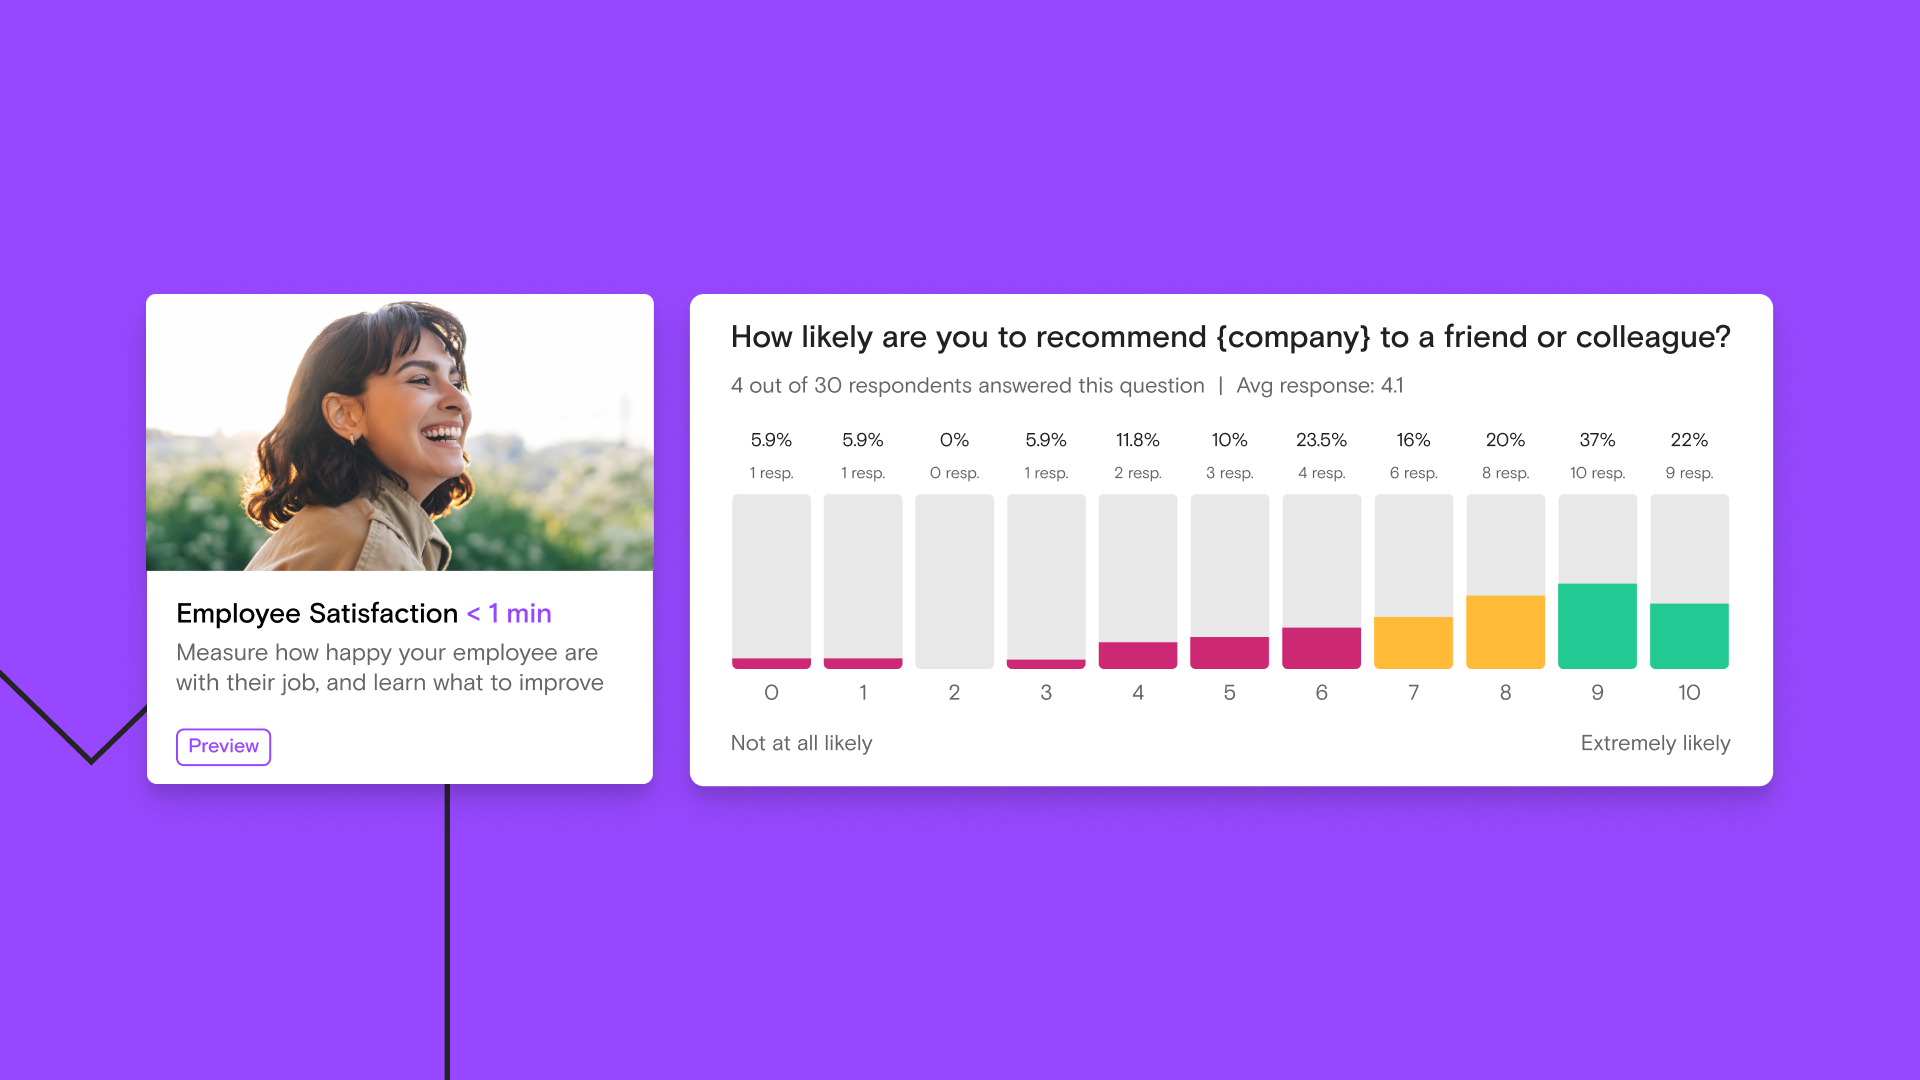Image resolution: width=1920 pixels, height=1080 pixels.
Task: Select the score 1 bar
Action: 863,663
